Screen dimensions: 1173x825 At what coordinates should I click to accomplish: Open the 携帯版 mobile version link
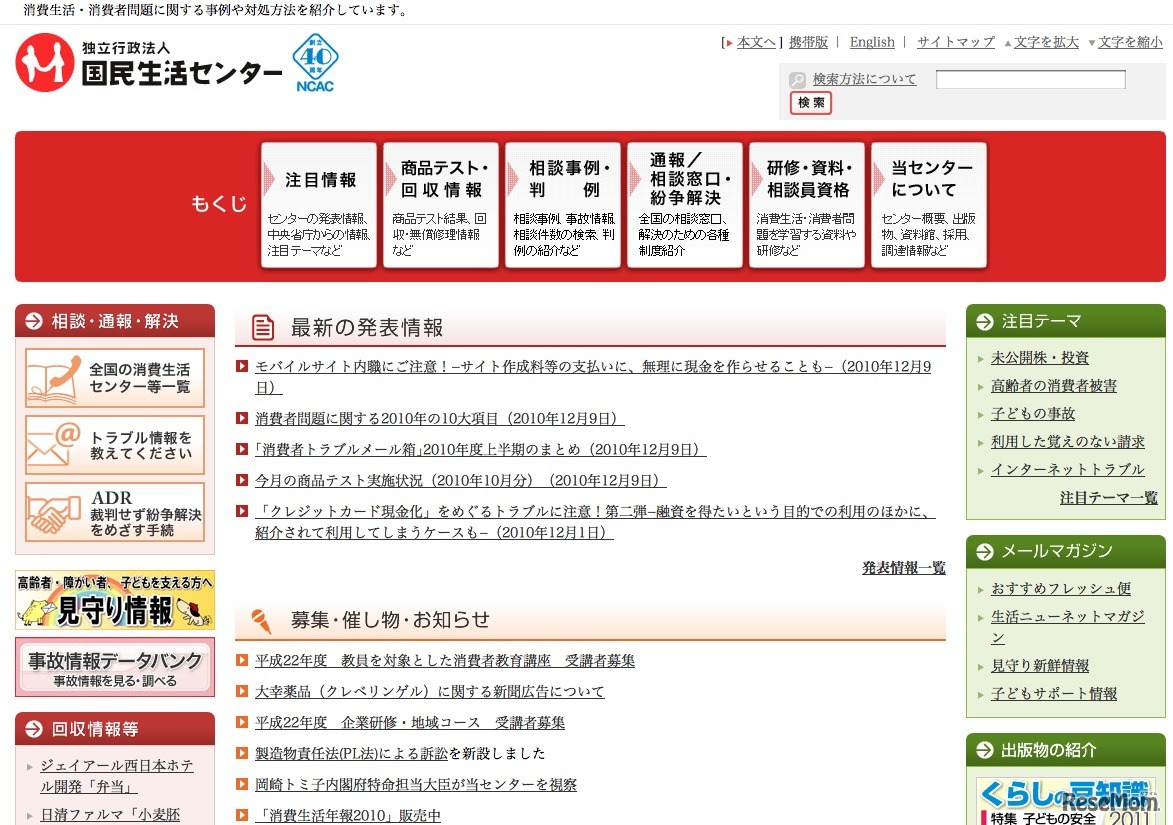808,43
